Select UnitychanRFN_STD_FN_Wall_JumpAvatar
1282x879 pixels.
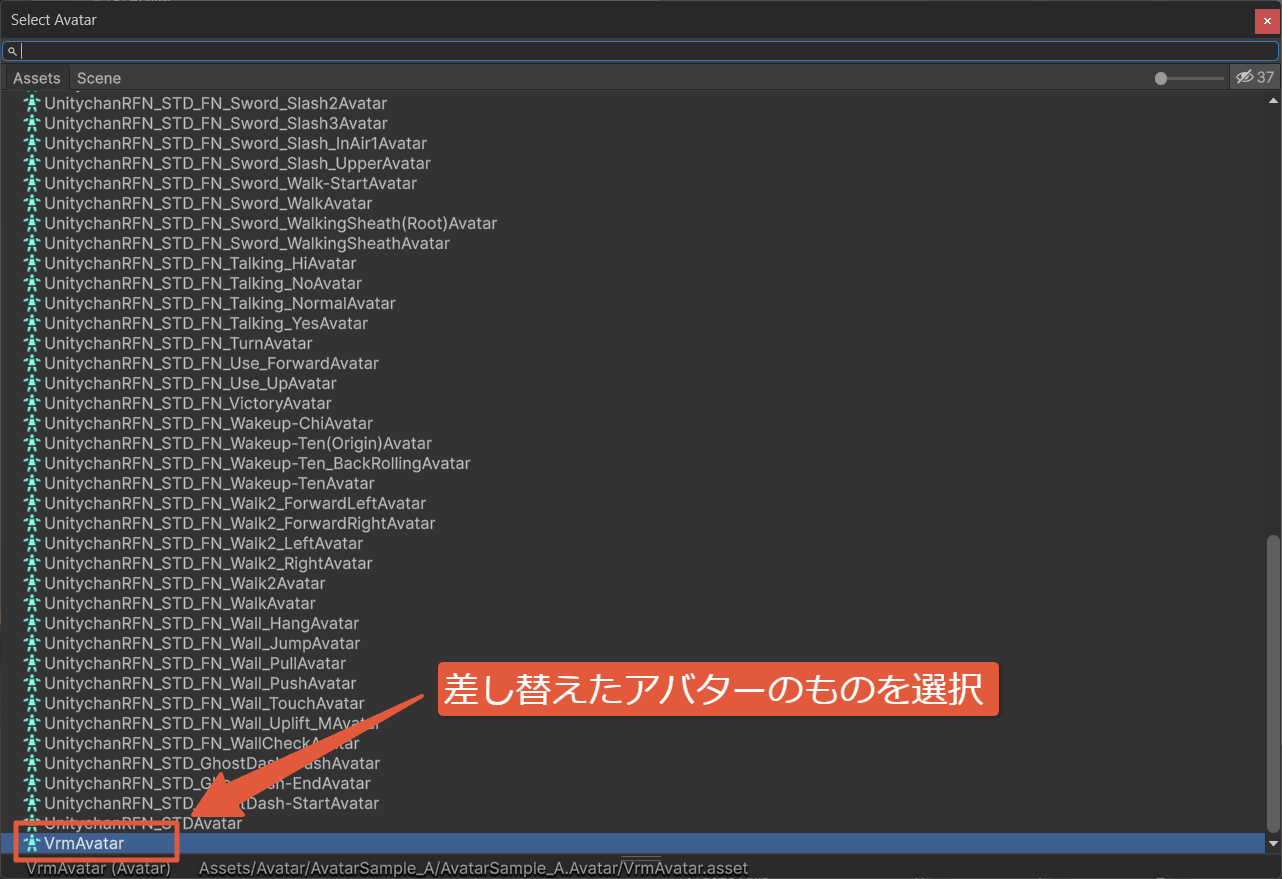[x=202, y=643]
